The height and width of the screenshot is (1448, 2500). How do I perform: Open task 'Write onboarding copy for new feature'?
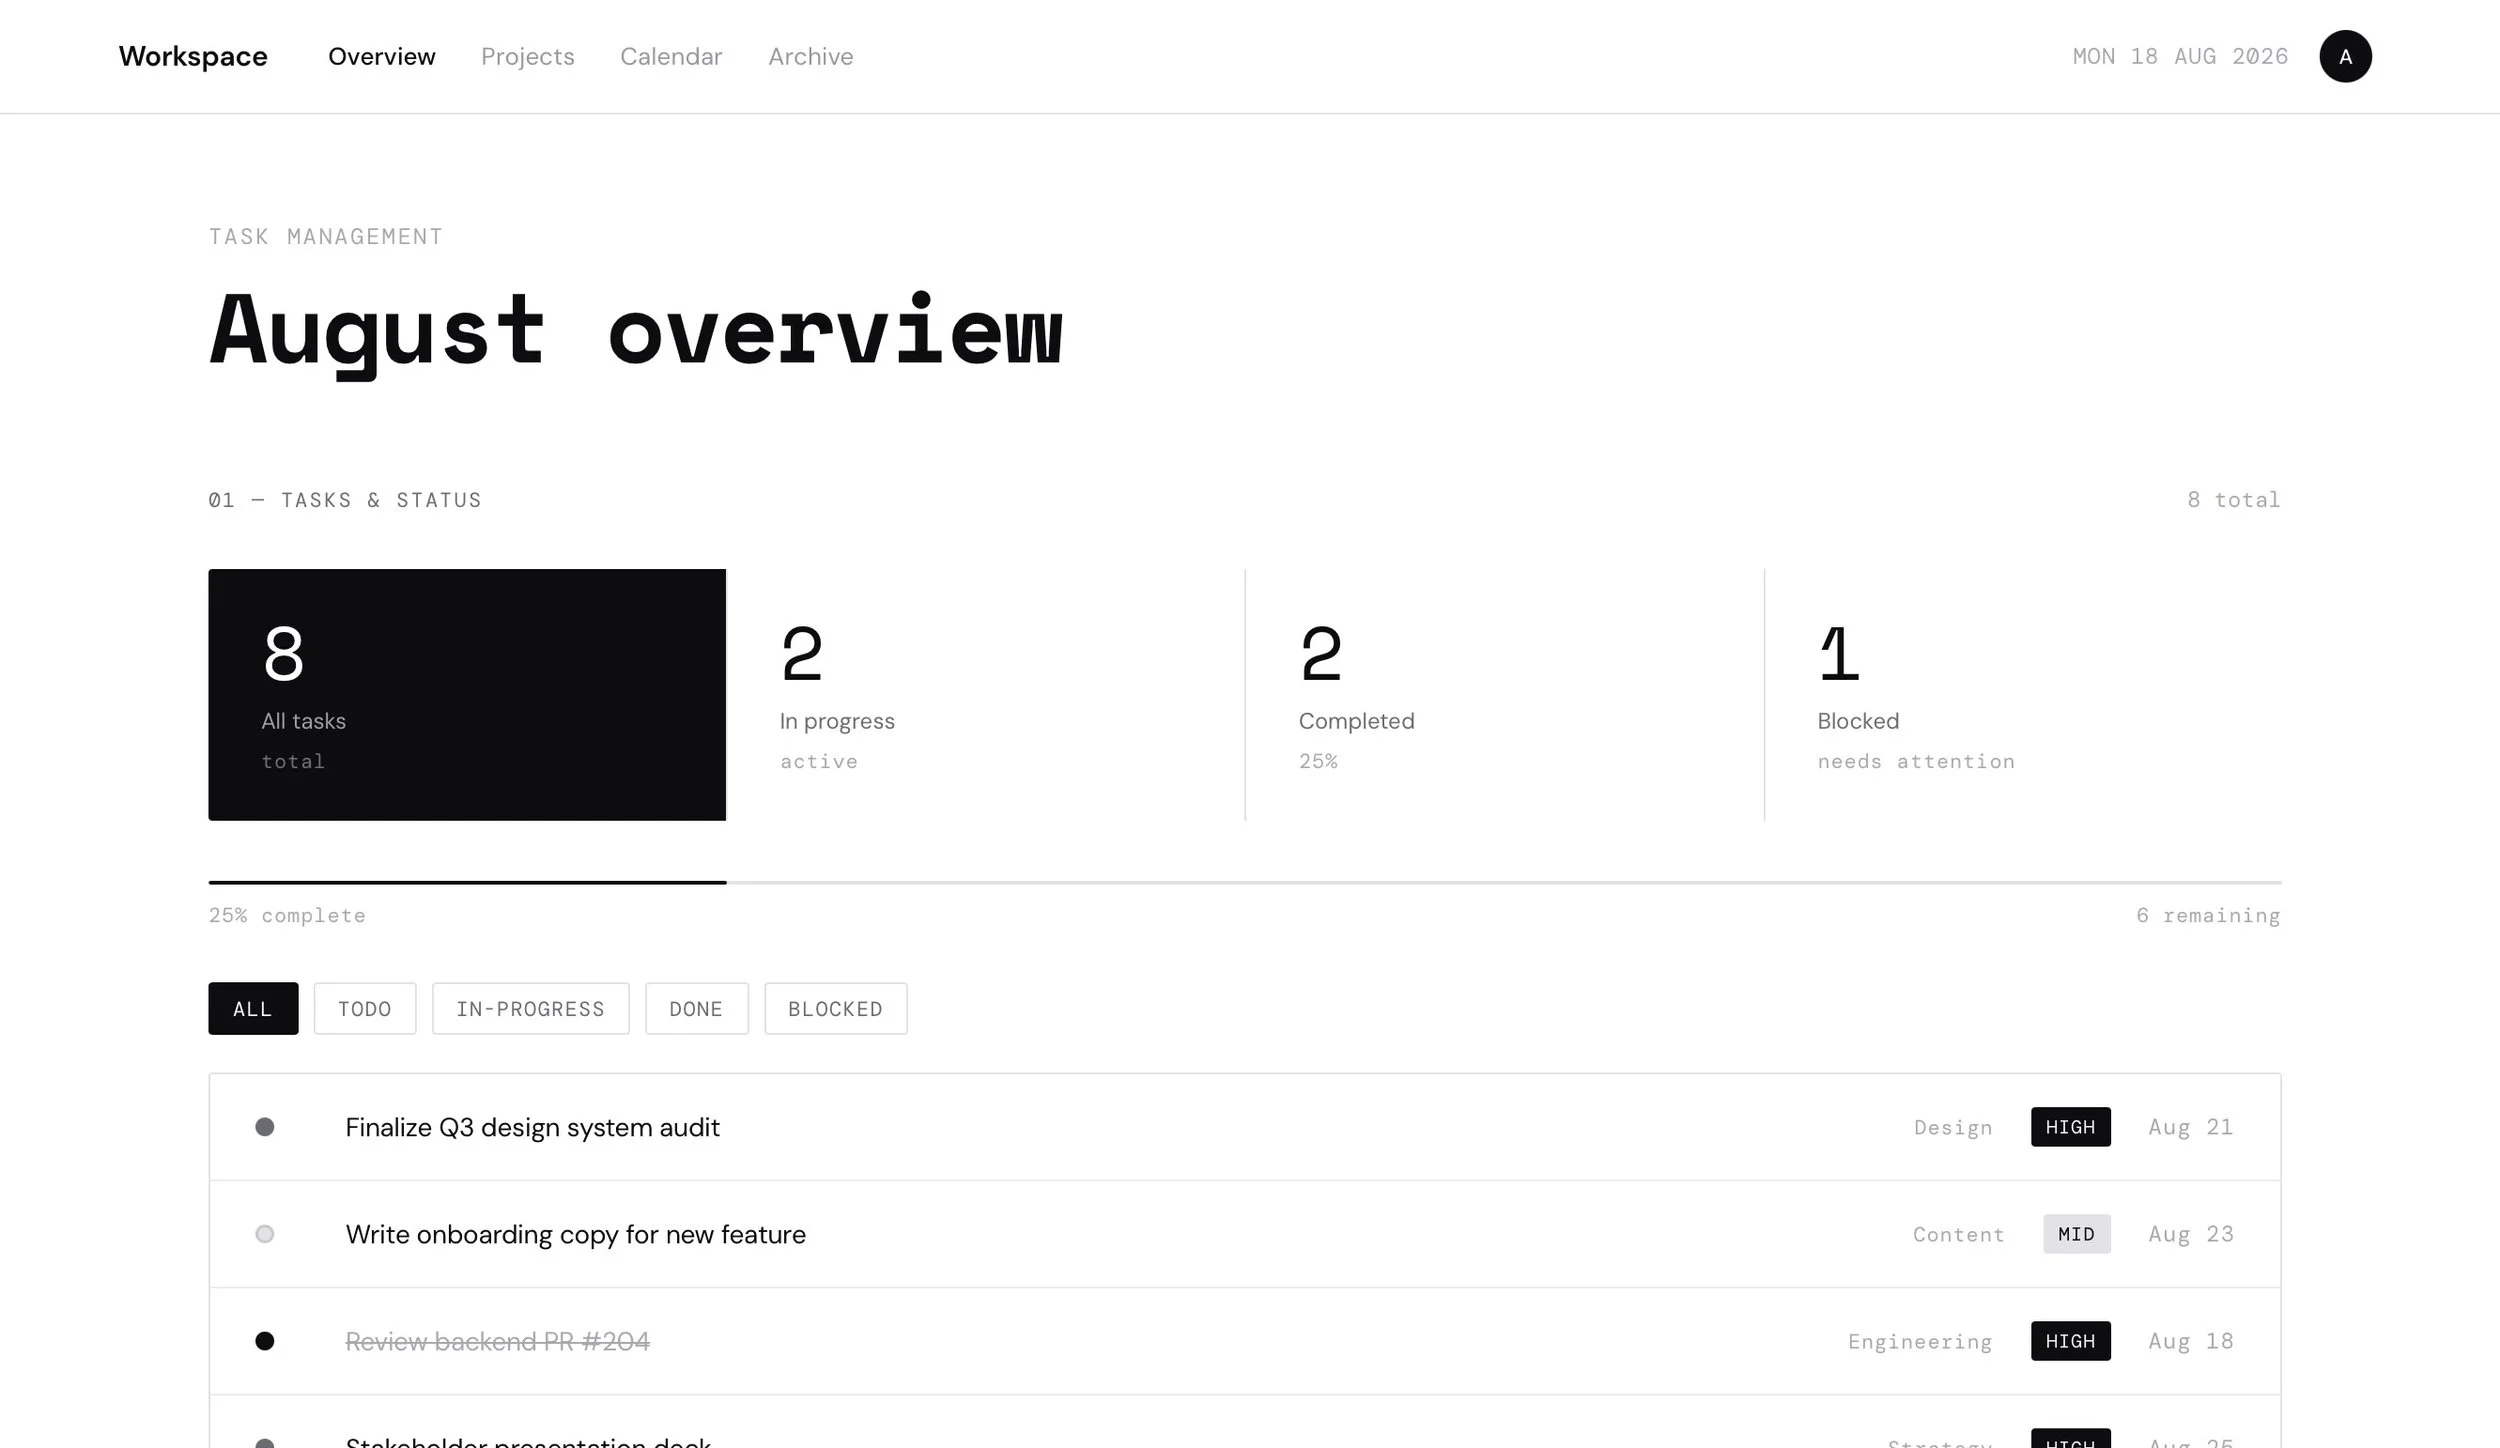575,1234
